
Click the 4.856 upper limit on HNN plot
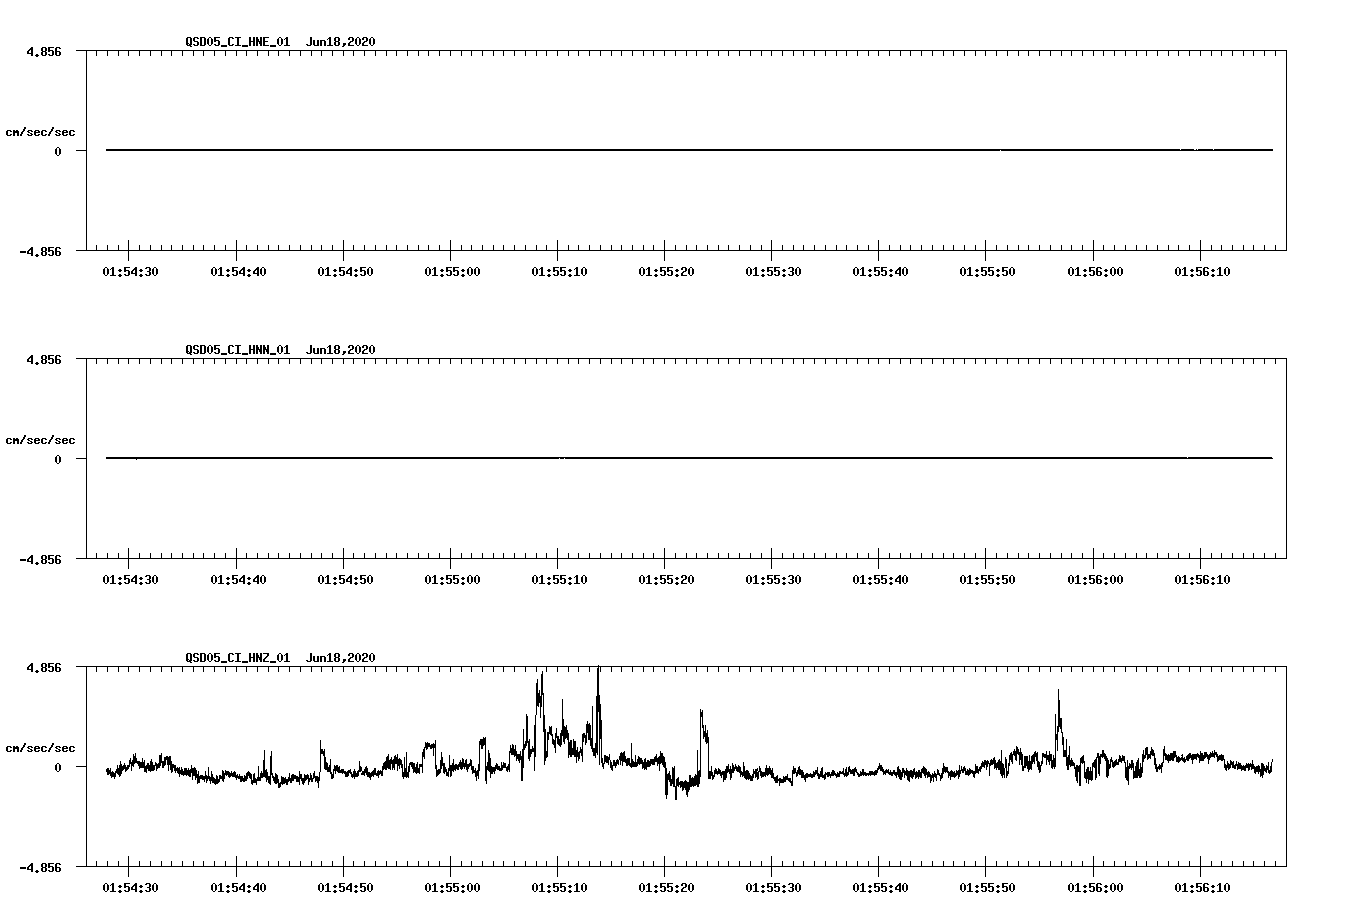tap(45, 359)
